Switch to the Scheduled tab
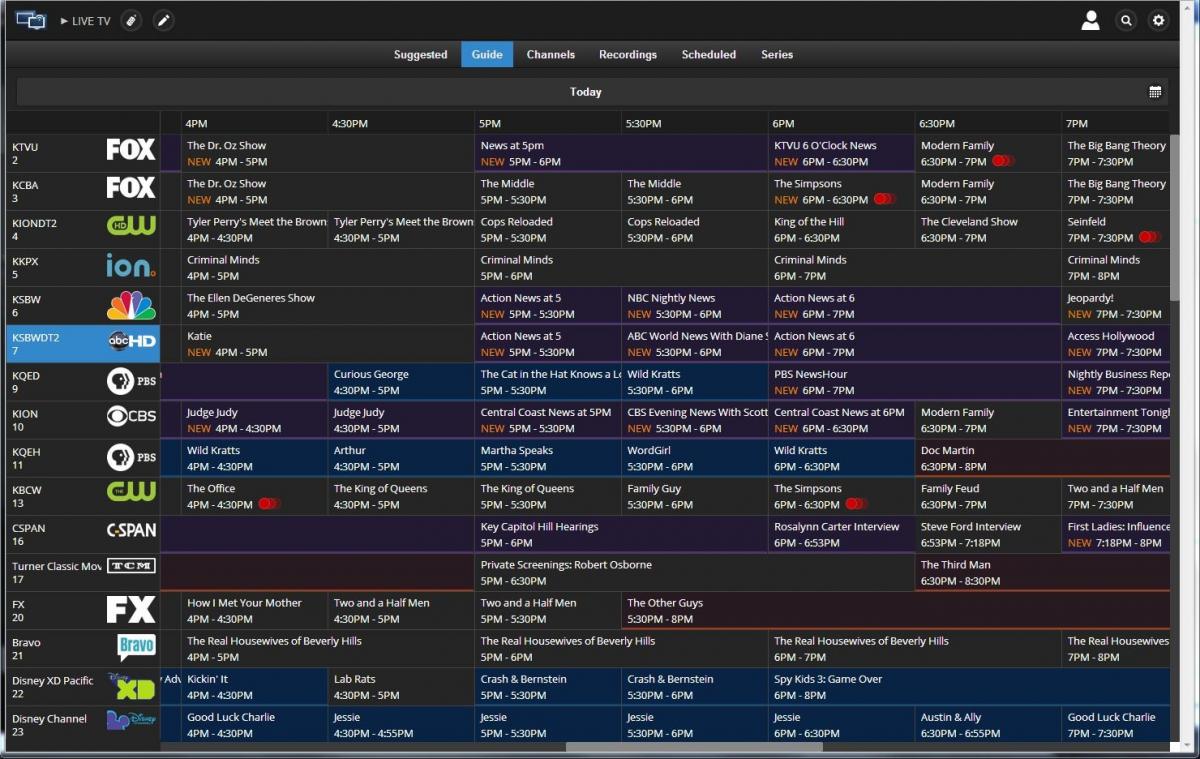1200x759 pixels. point(709,55)
